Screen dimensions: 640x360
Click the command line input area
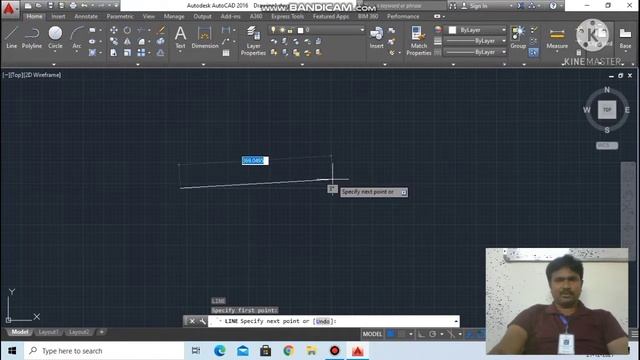333,321
